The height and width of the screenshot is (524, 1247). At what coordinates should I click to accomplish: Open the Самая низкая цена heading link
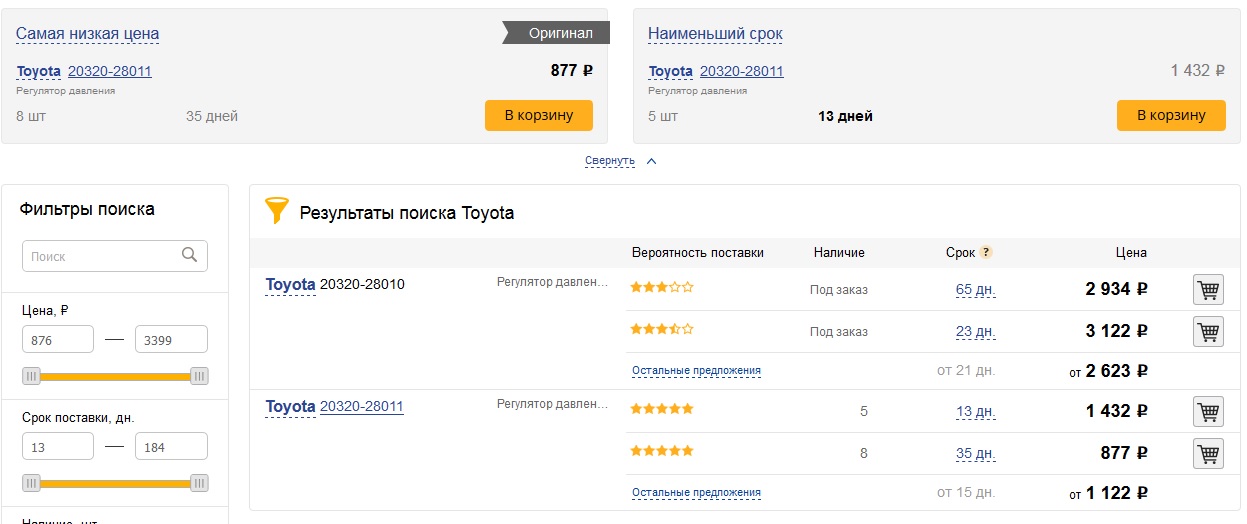pyautogui.click(x=87, y=34)
